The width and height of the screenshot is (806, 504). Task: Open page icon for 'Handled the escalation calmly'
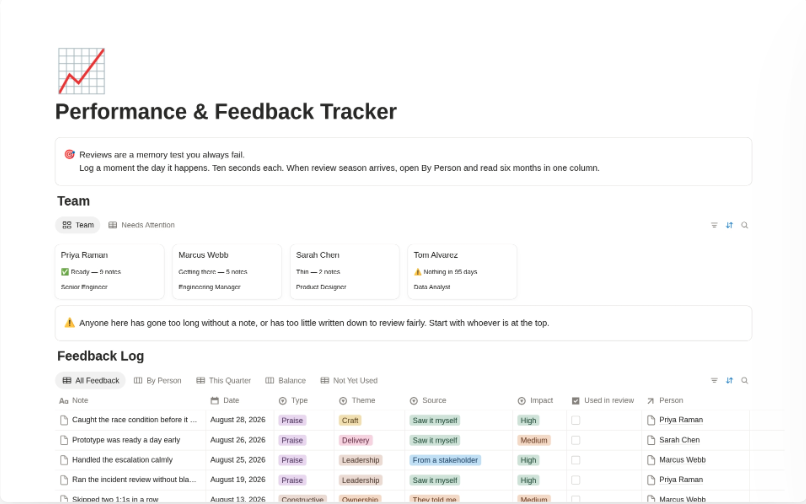[64, 460]
